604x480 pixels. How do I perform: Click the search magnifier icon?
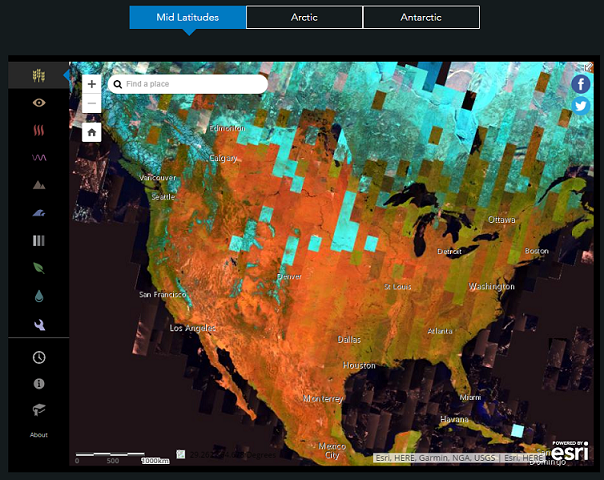[x=118, y=84]
